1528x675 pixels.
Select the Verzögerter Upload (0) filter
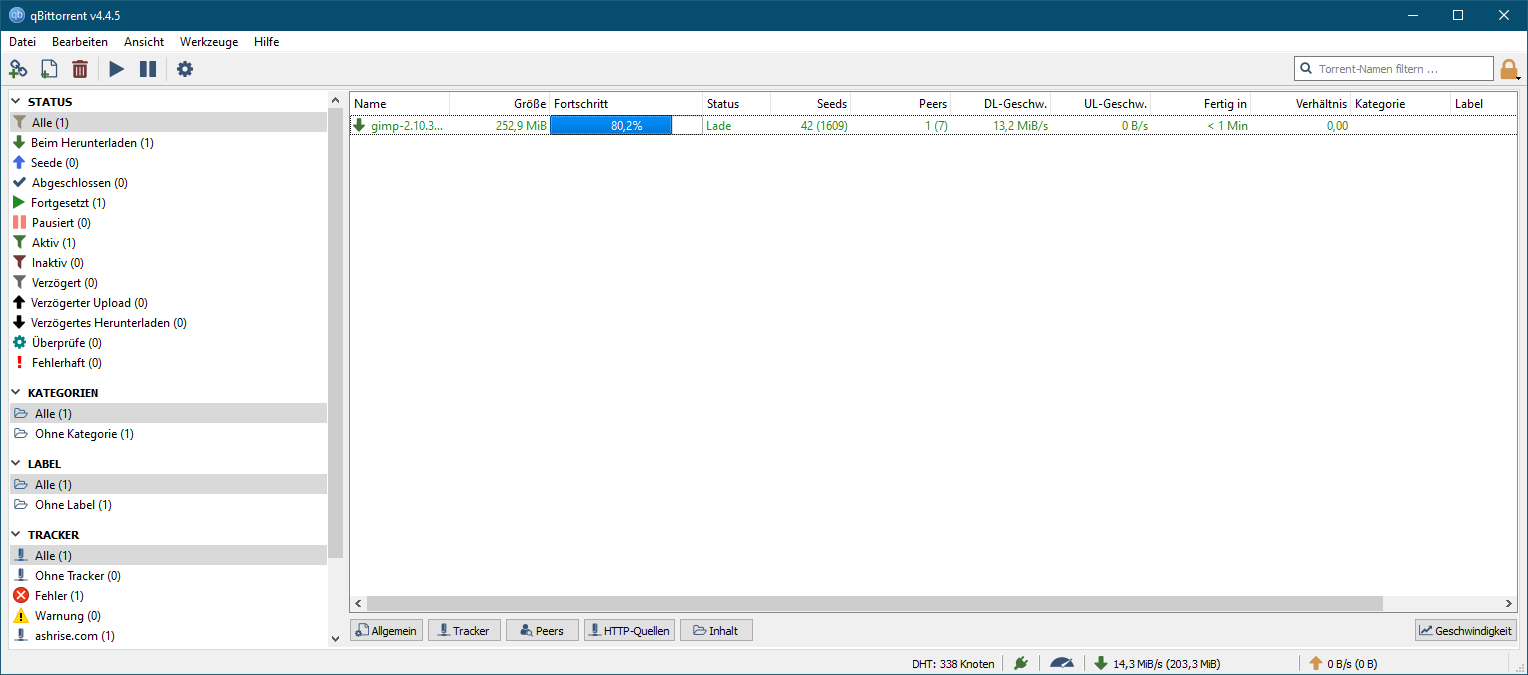(168, 303)
